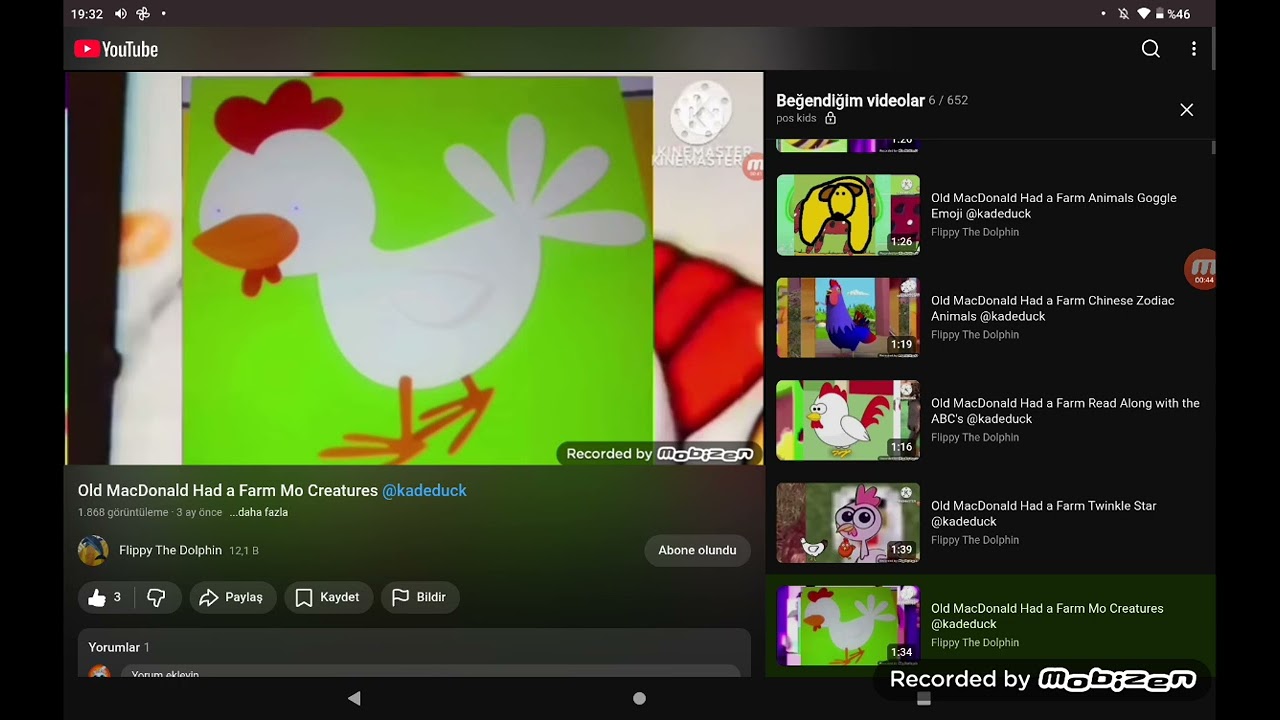Dislike the video with thumbs-down icon

(x=156, y=597)
